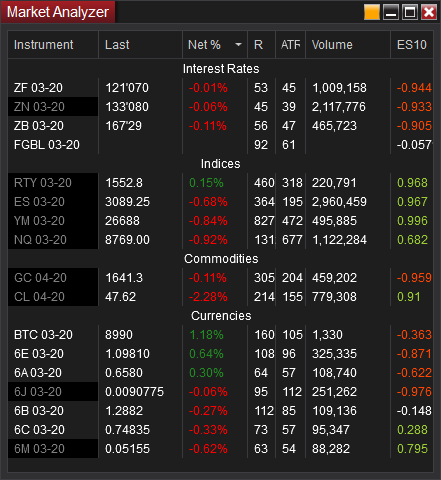Select the FGBL 03-20 row
Screen dimensions: 441x480
click(220, 145)
